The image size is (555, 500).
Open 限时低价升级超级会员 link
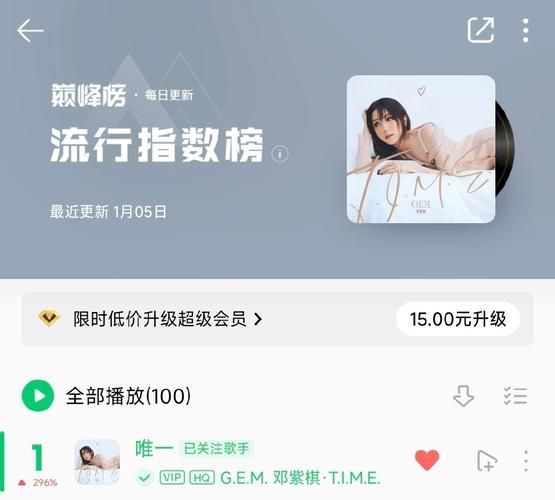(x=160, y=319)
